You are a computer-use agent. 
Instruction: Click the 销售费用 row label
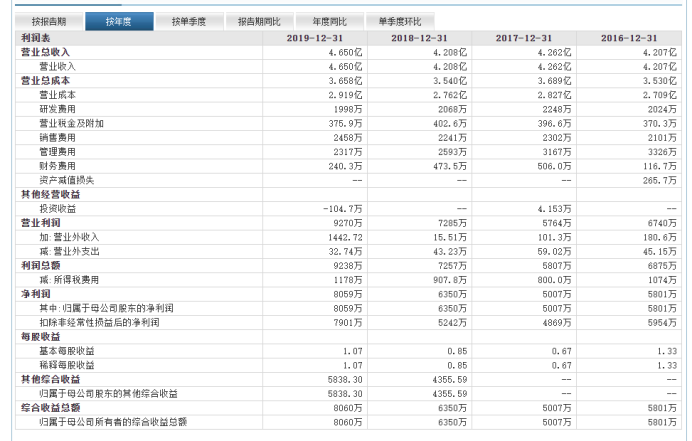[x=57, y=138]
